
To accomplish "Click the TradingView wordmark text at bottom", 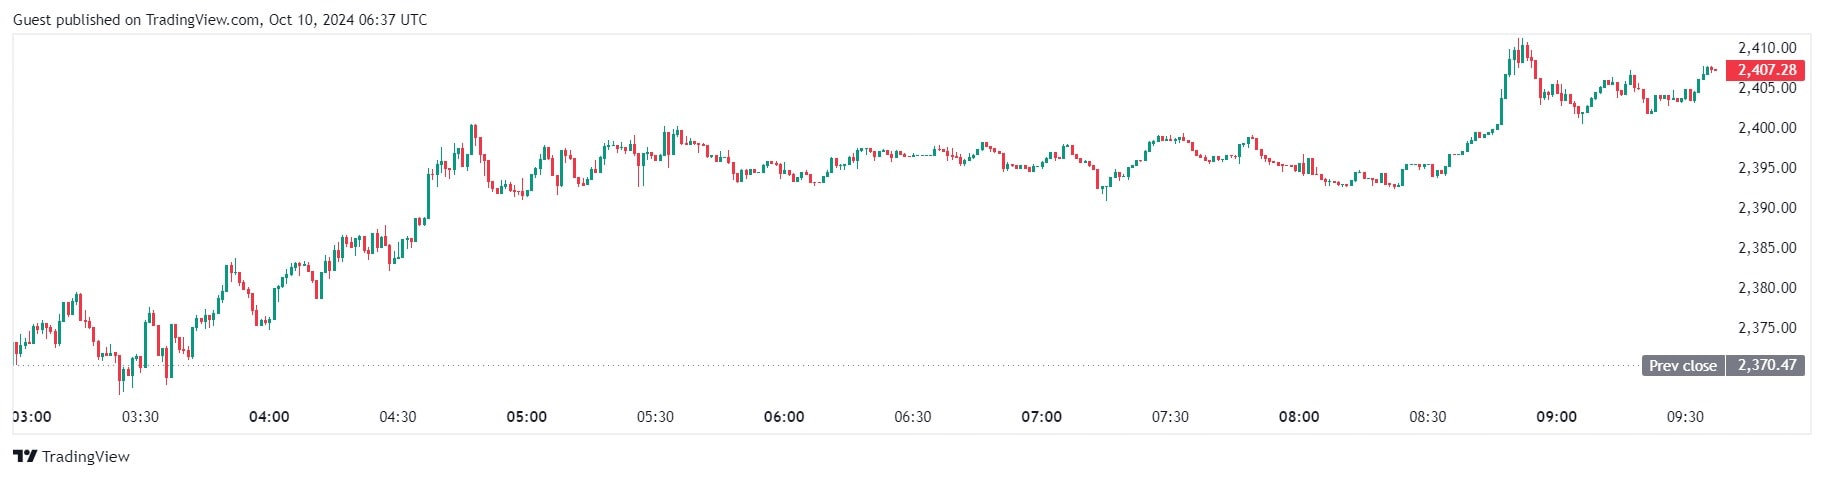I will pyautogui.click(x=86, y=457).
